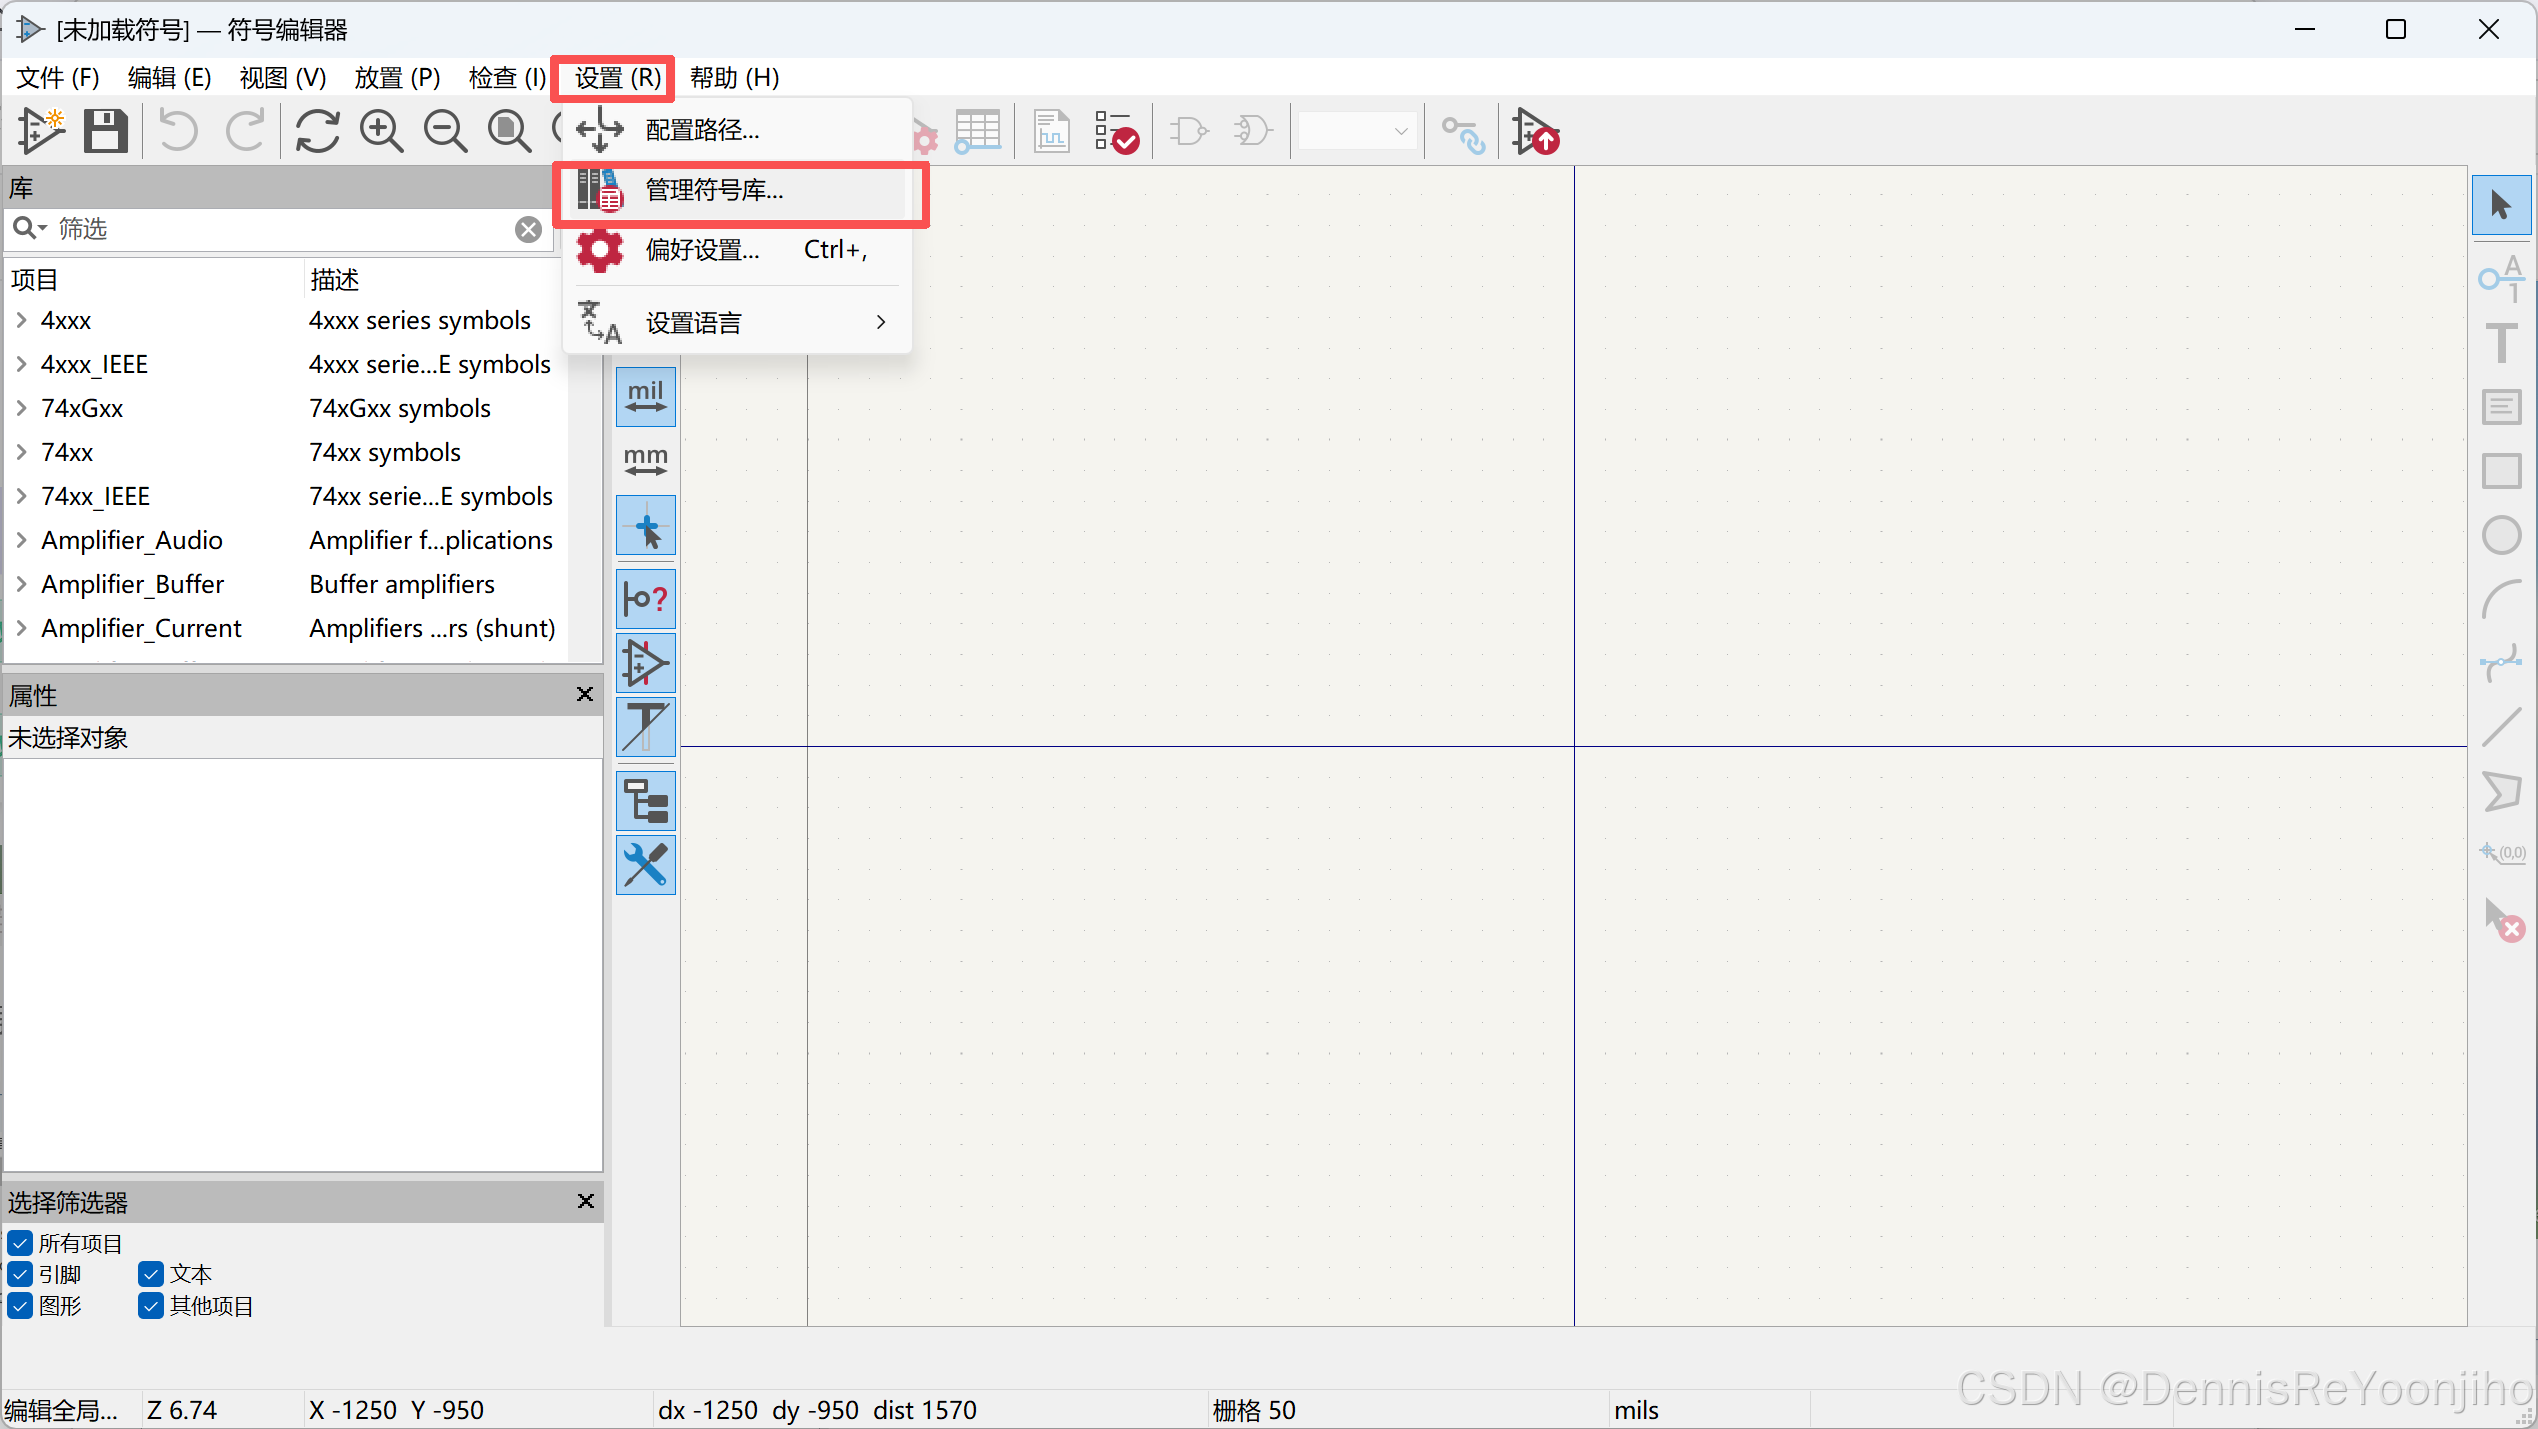The image size is (2538, 1429).
Task: Open the unit selection dropdown
Action: tap(1357, 131)
